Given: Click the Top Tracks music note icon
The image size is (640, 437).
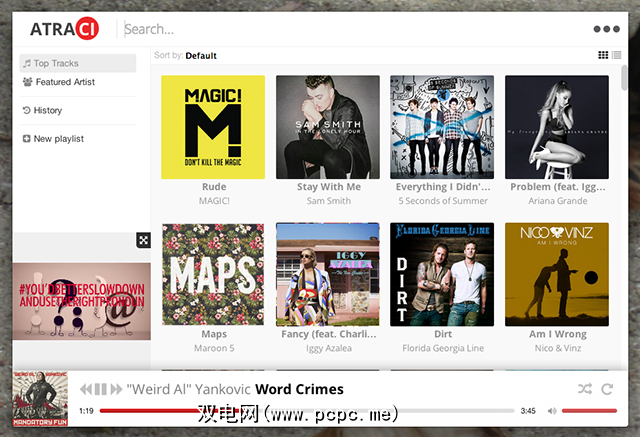Looking at the screenshot, I should click(x=27, y=63).
